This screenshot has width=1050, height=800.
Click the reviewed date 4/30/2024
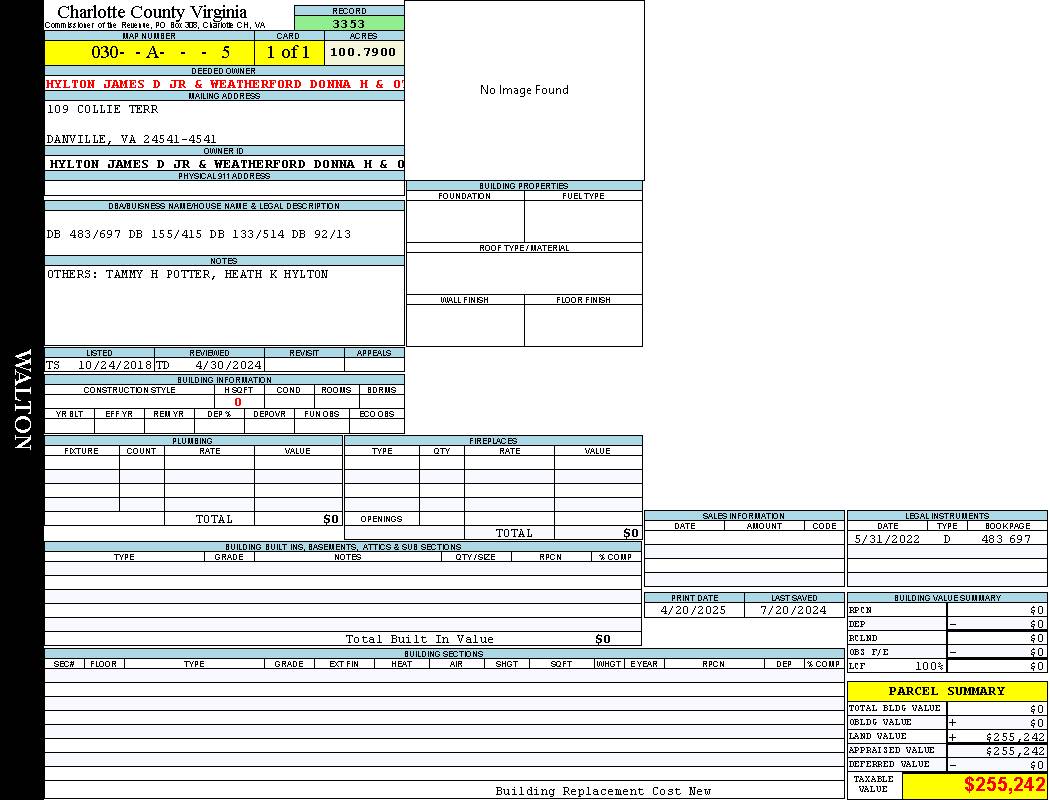228,365
